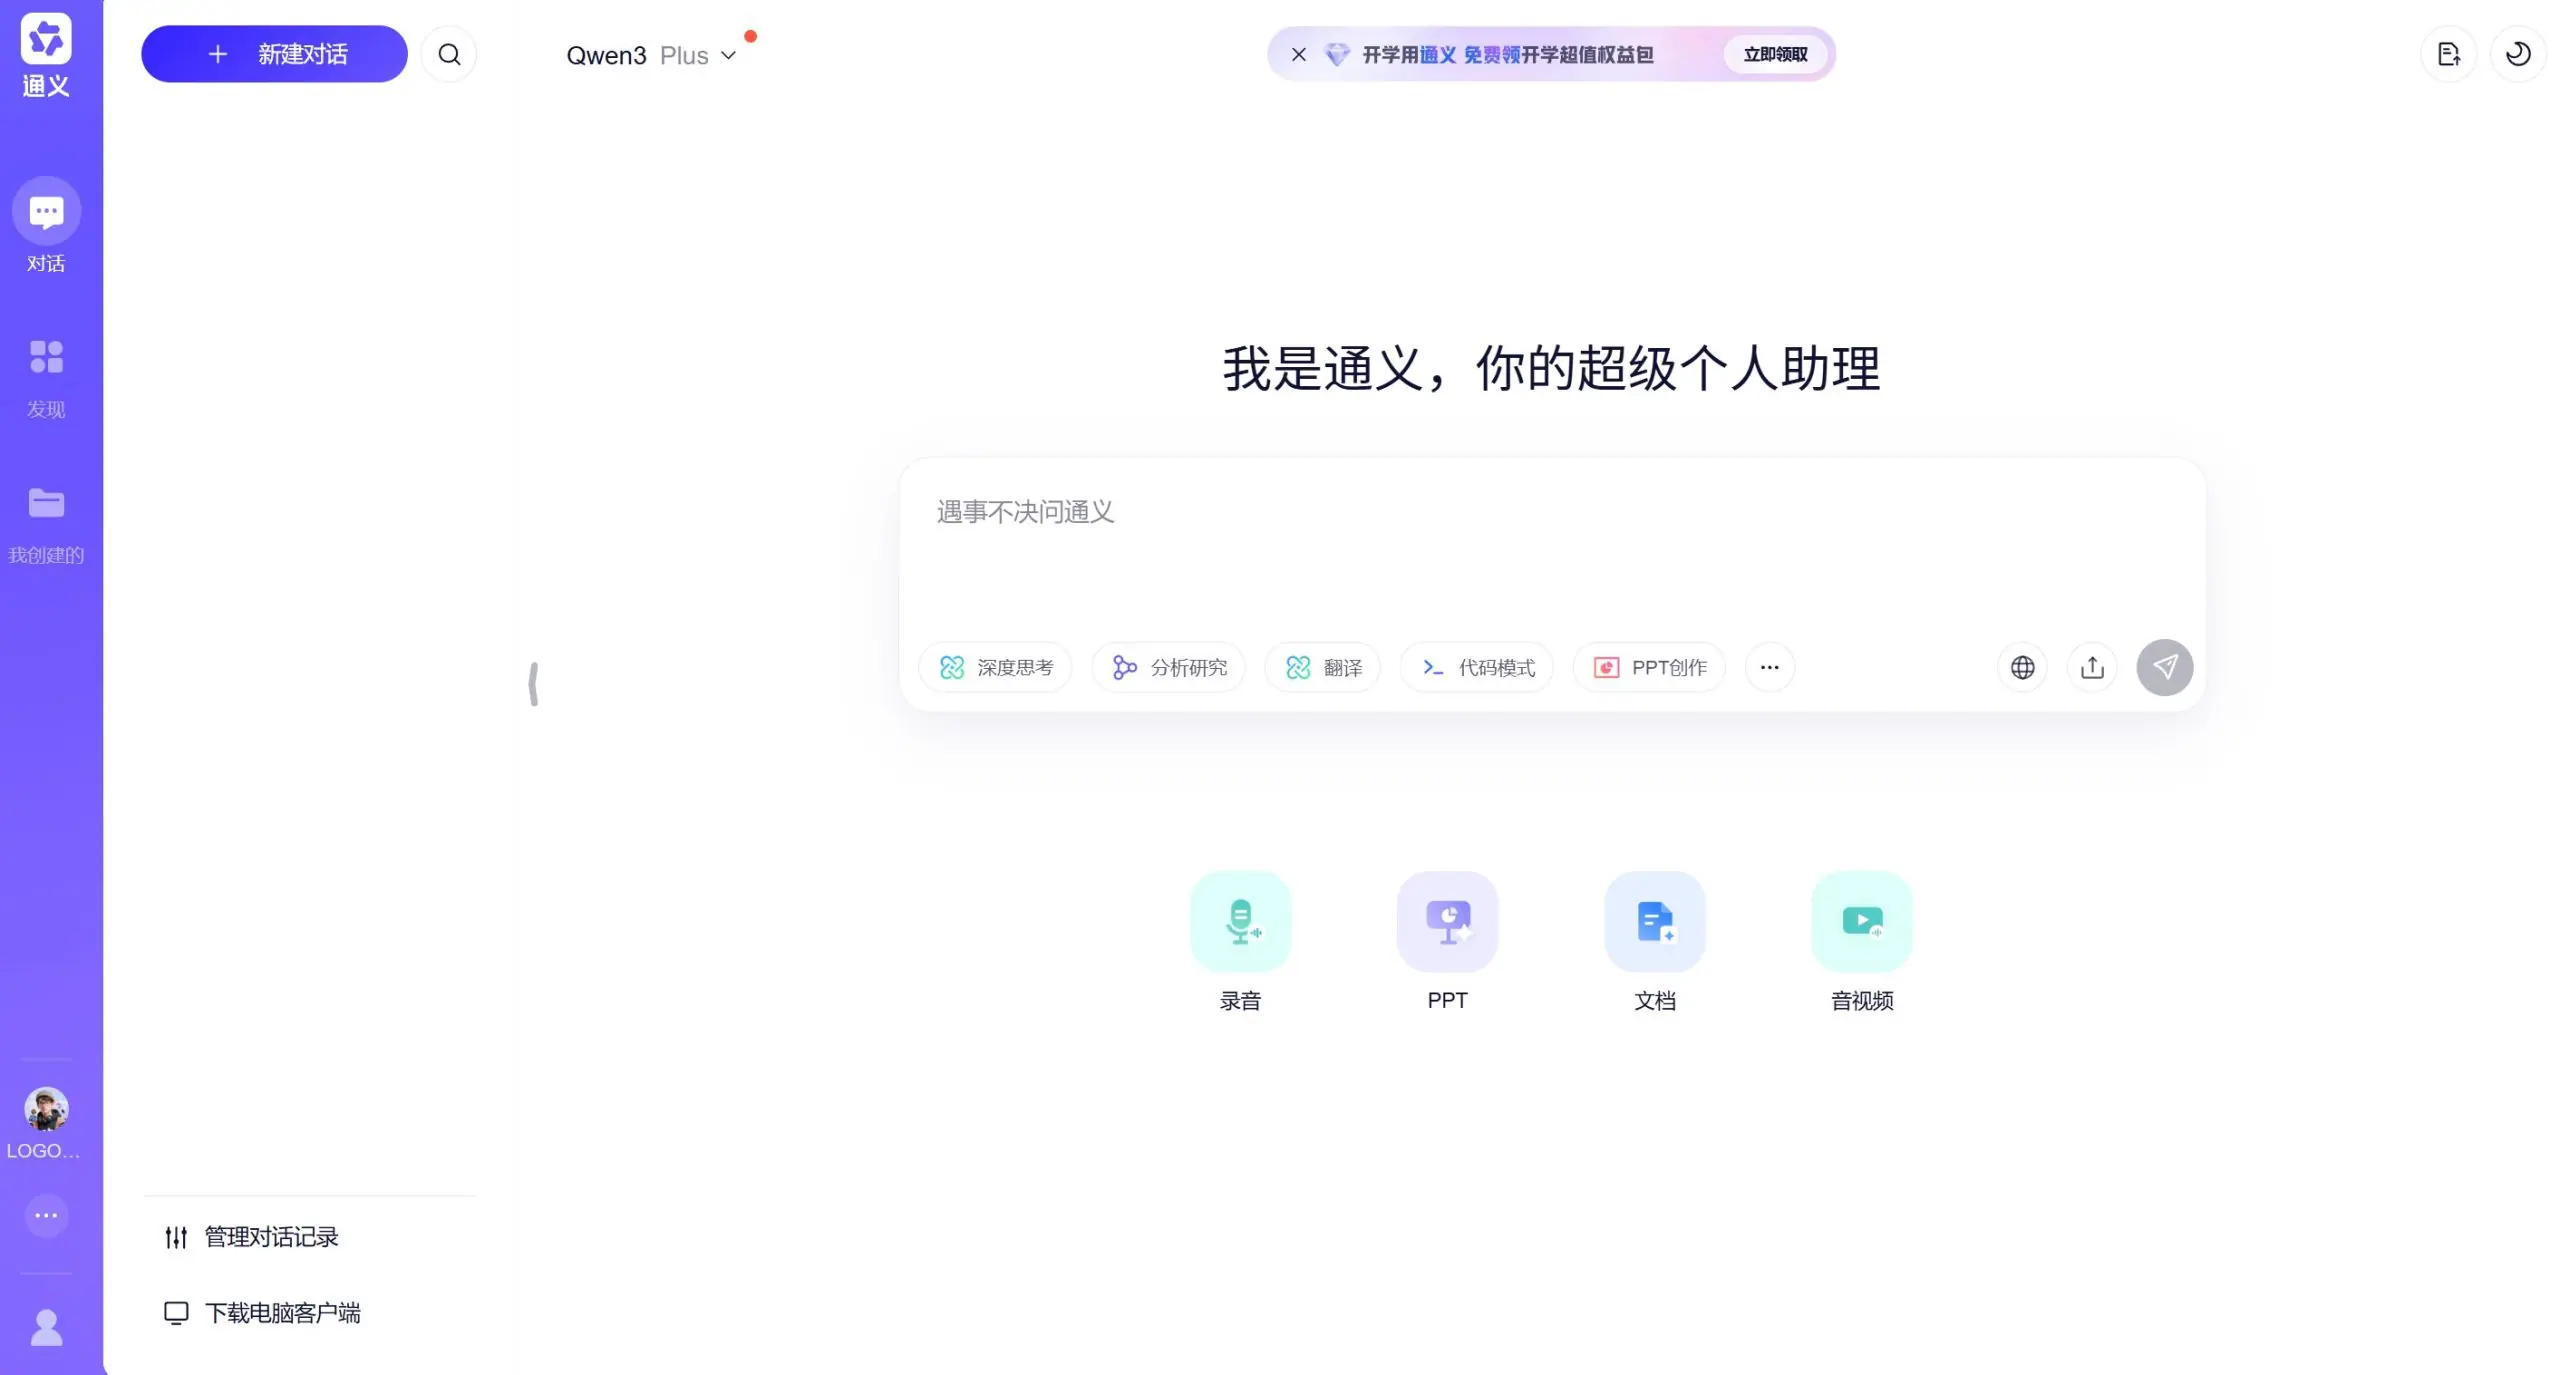Click 下载电脑客户端 download desktop client

click(262, 1312)
